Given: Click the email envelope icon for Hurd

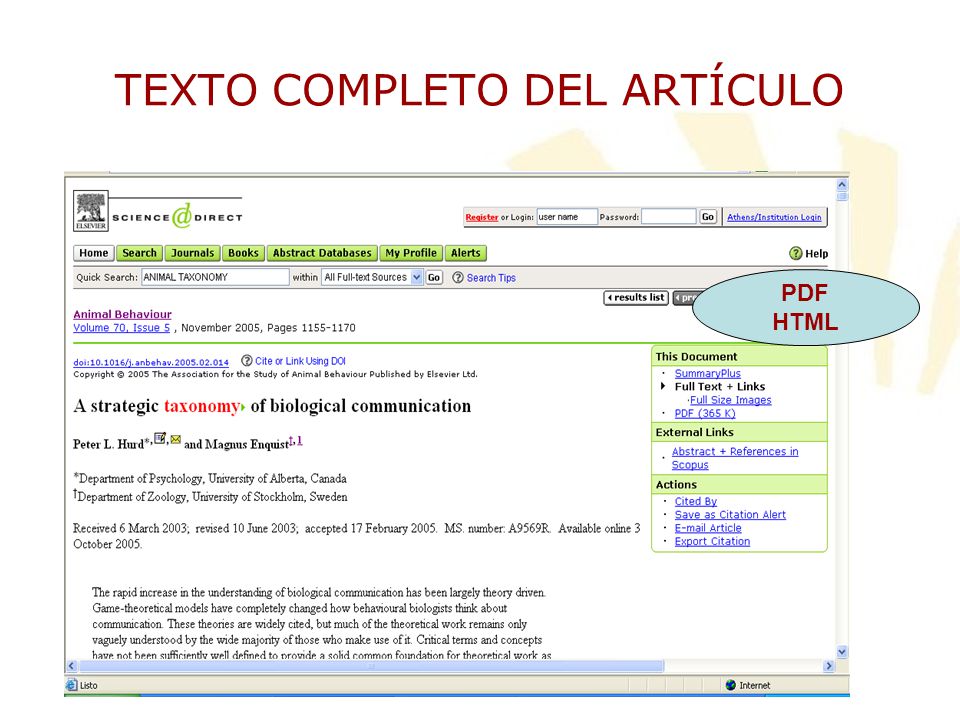Looking at the screenshot, I should click(176, 439).
